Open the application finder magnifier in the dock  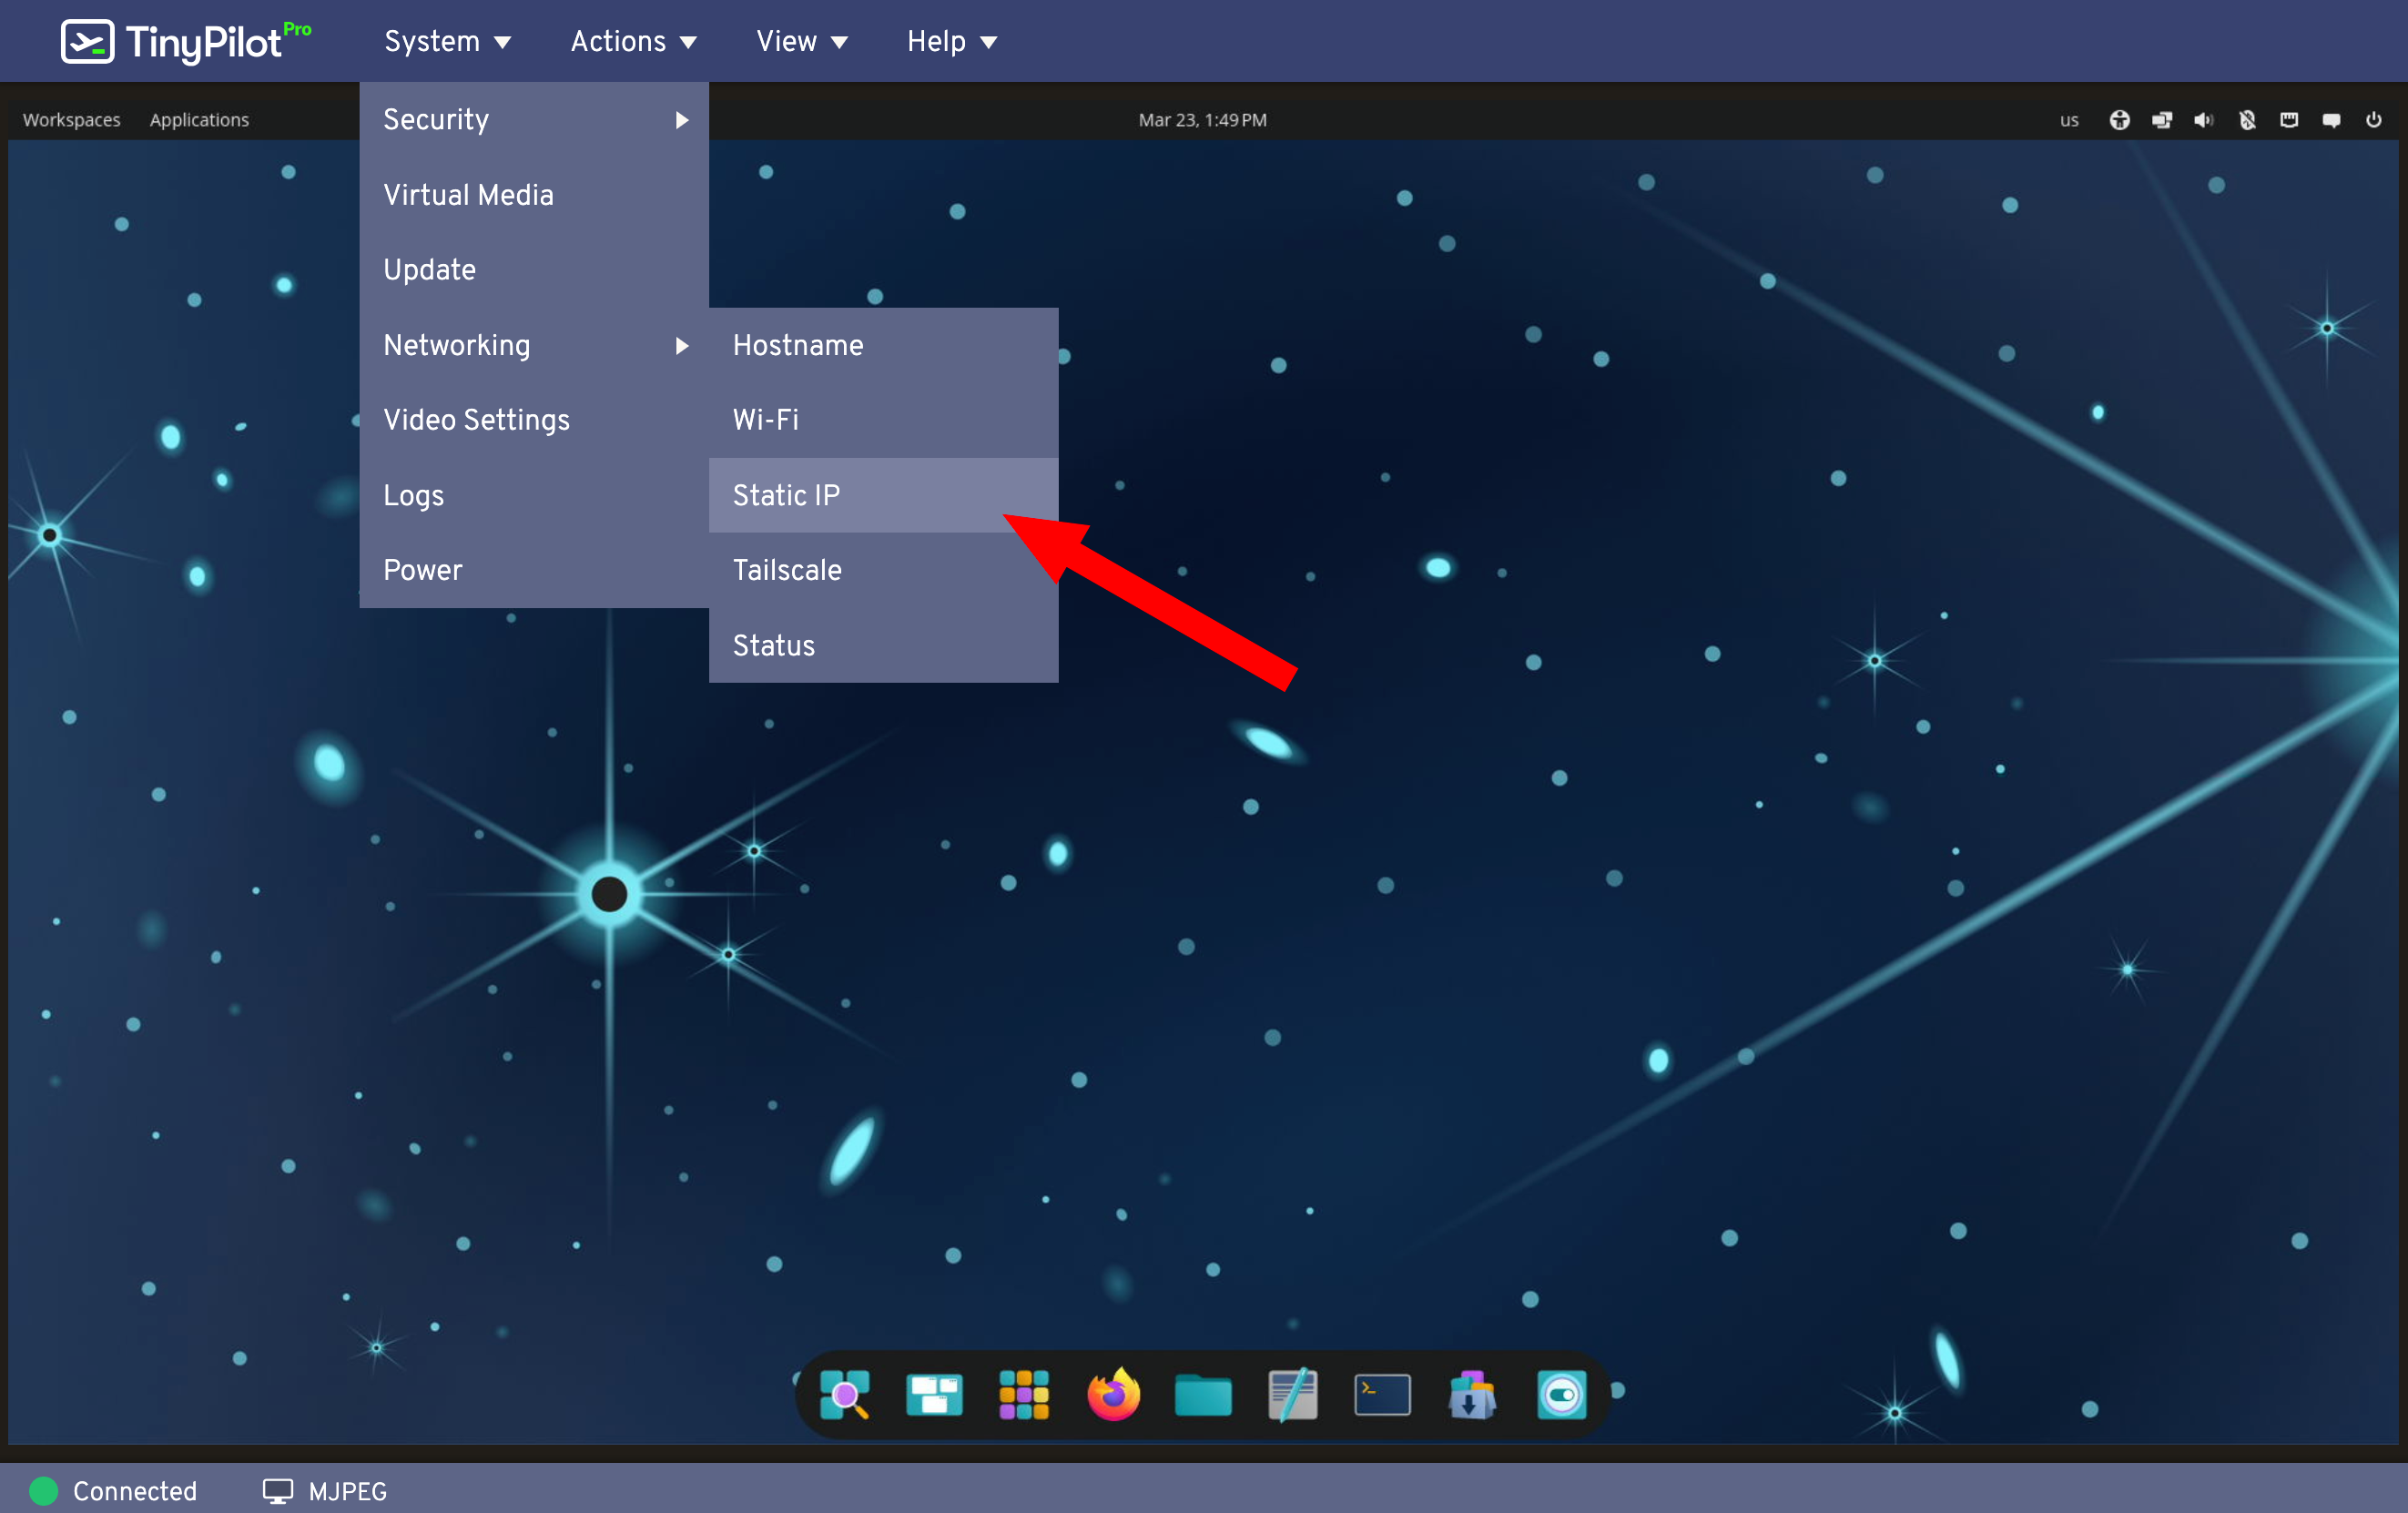point(845,1395)
